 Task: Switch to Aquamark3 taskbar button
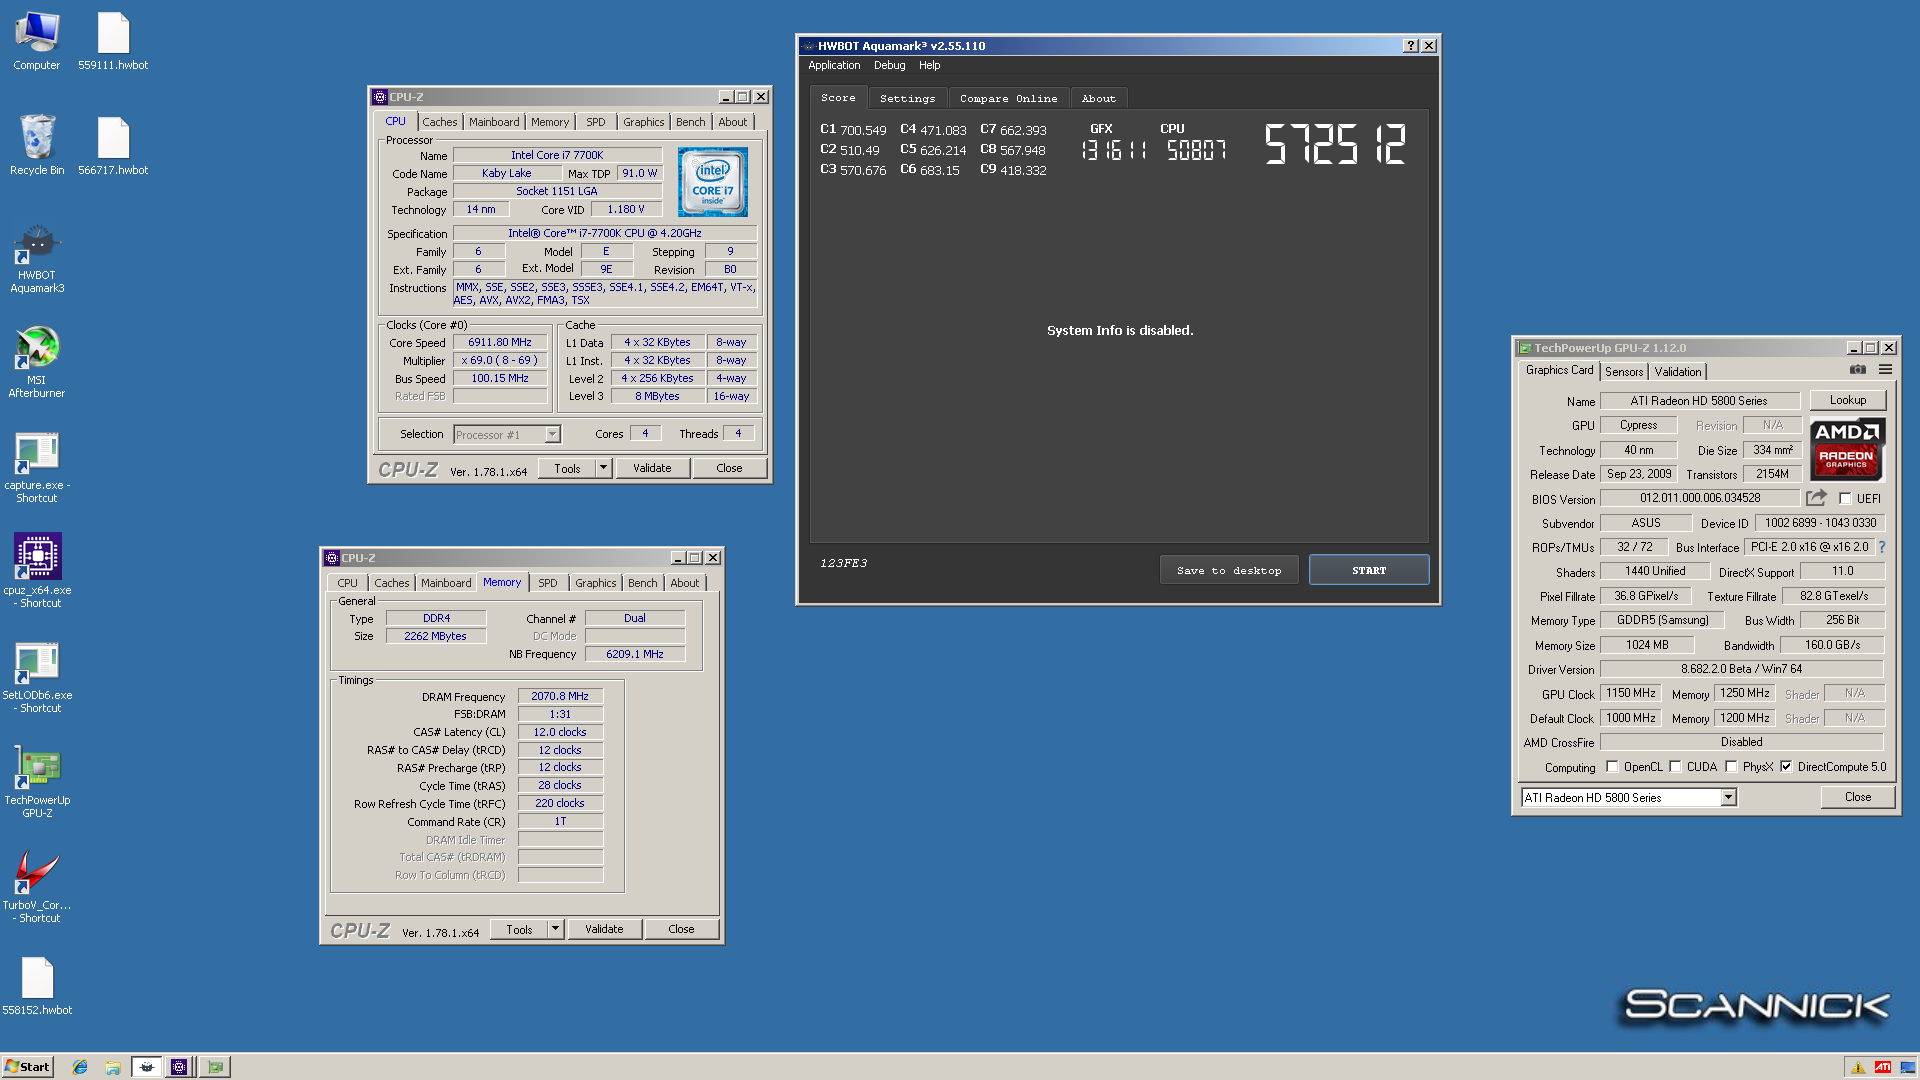tap(147, 1067)
